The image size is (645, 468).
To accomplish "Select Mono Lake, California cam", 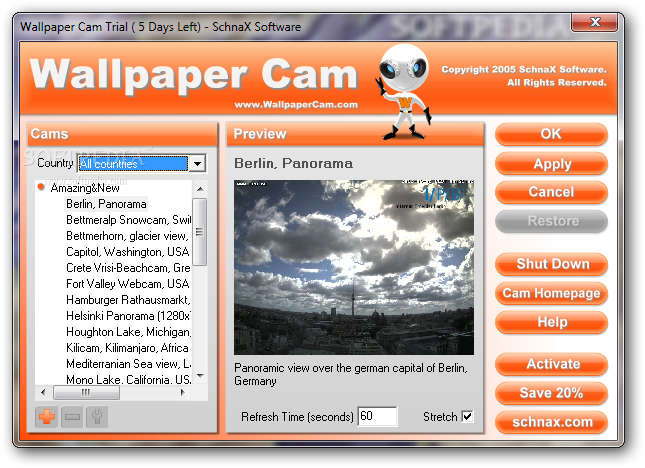I will pos(128,379).
